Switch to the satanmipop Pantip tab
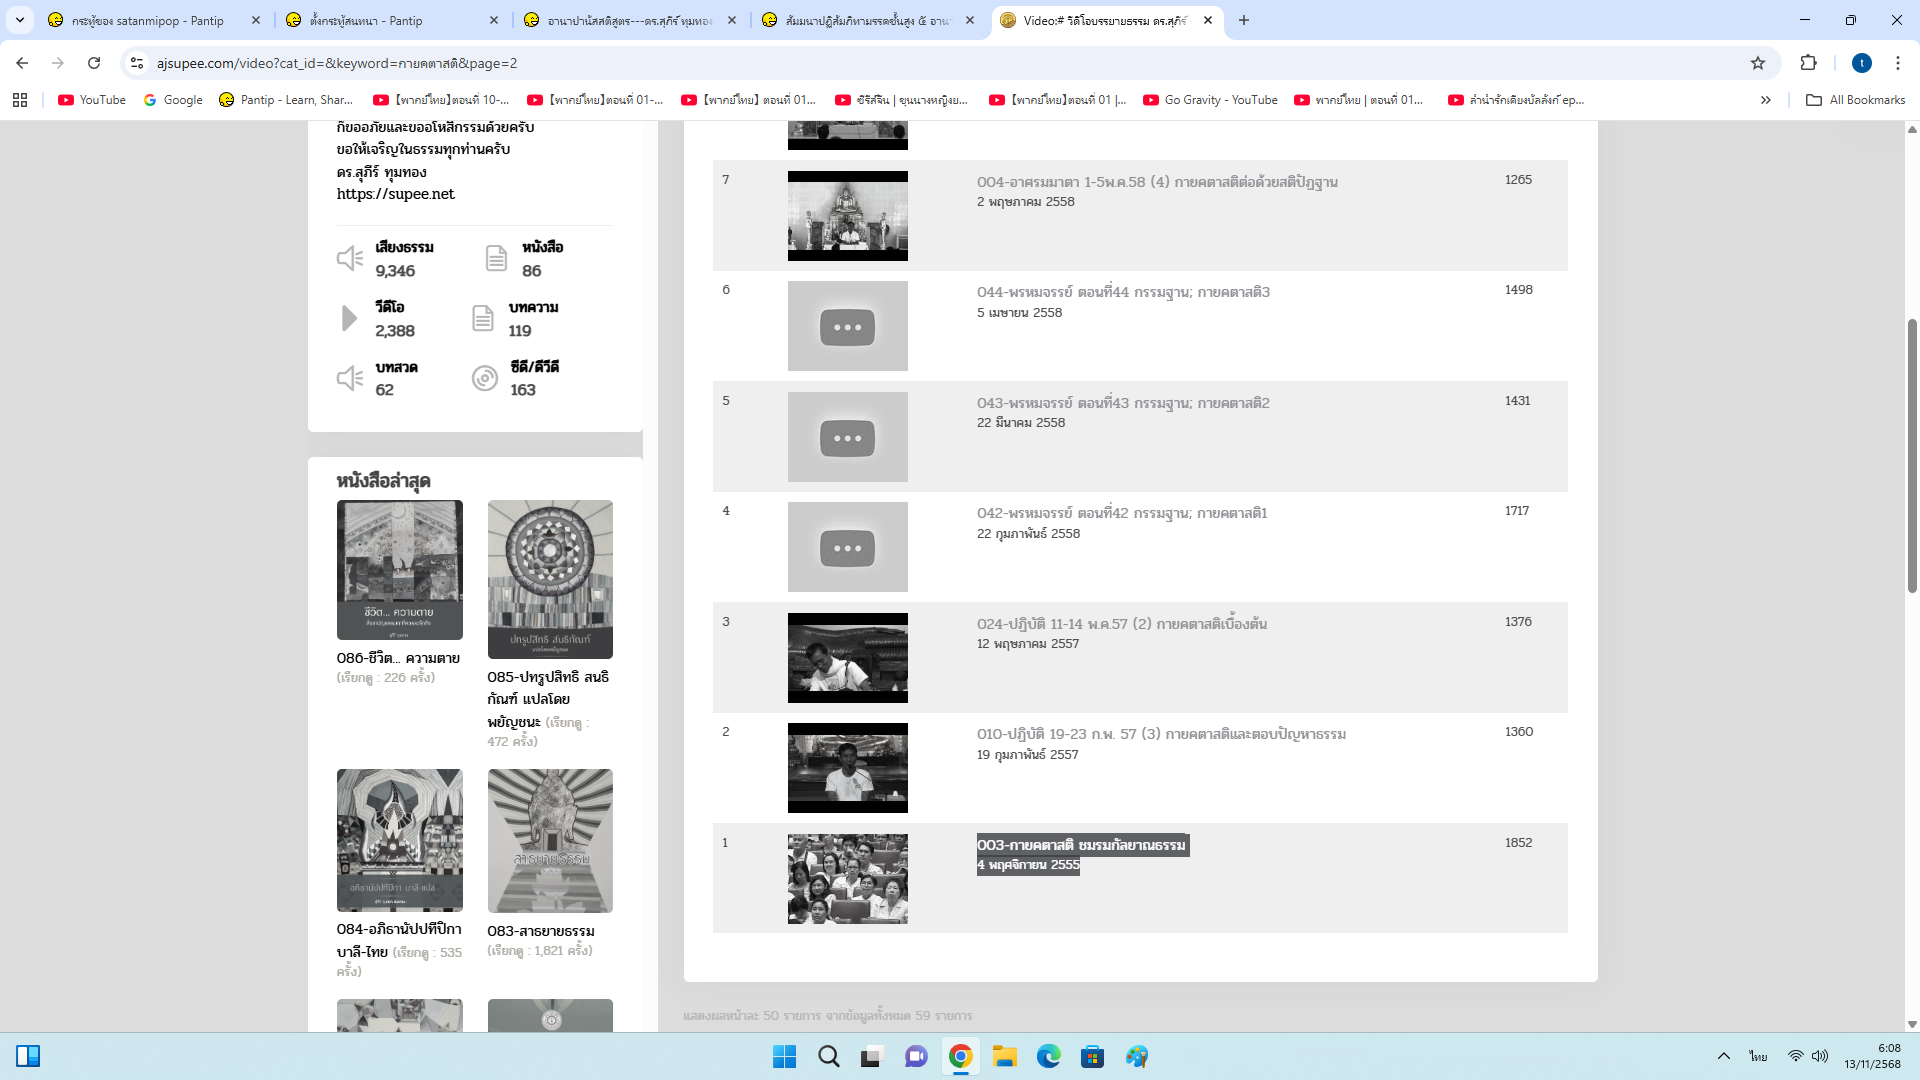This screenshot has height=1080, width=1920. pos(150,20)
